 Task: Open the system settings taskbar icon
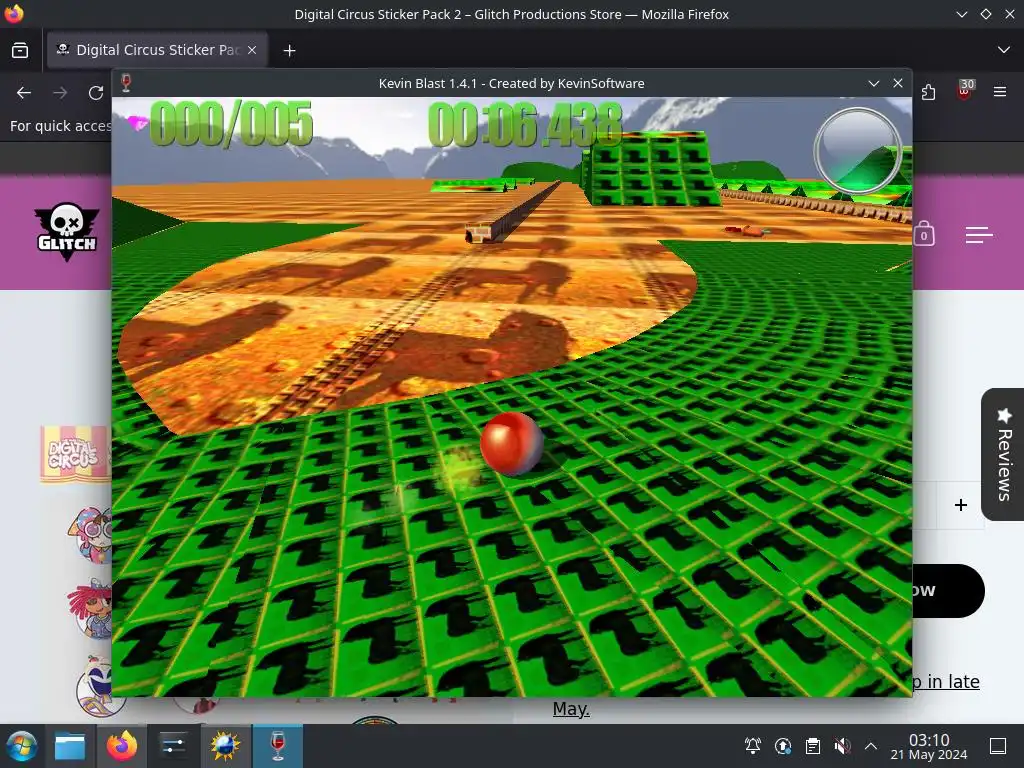pyautogui.click(x=173, y=746)
